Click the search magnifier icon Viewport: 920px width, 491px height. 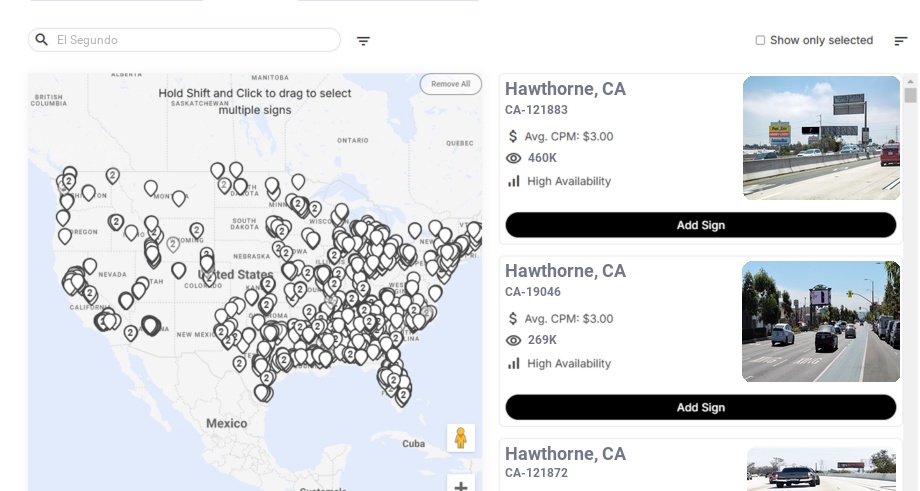42,40
